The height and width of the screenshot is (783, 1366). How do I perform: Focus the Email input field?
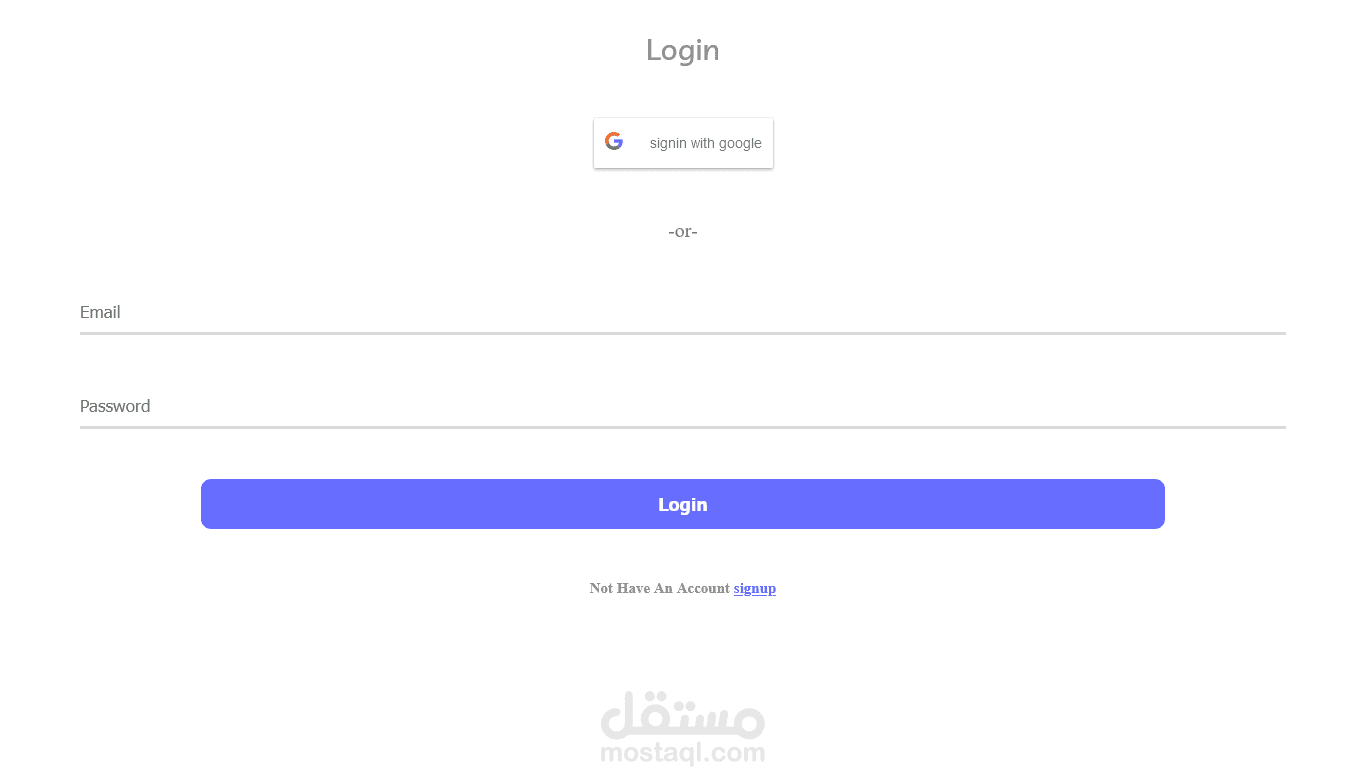tap(683, 312)
